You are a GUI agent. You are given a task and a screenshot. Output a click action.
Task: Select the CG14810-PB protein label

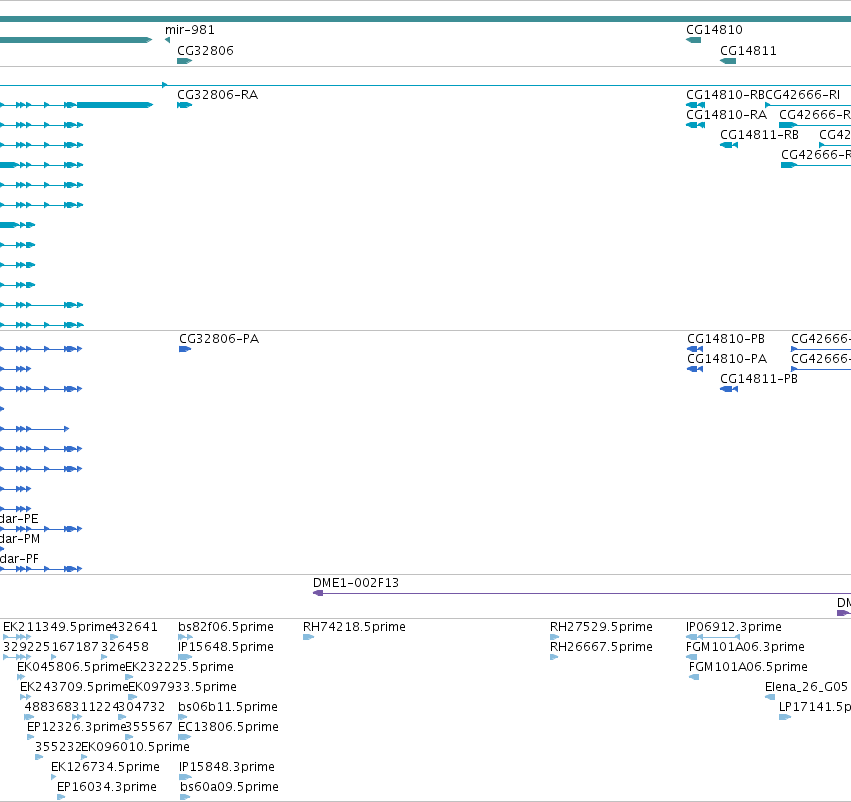[726, 339]
